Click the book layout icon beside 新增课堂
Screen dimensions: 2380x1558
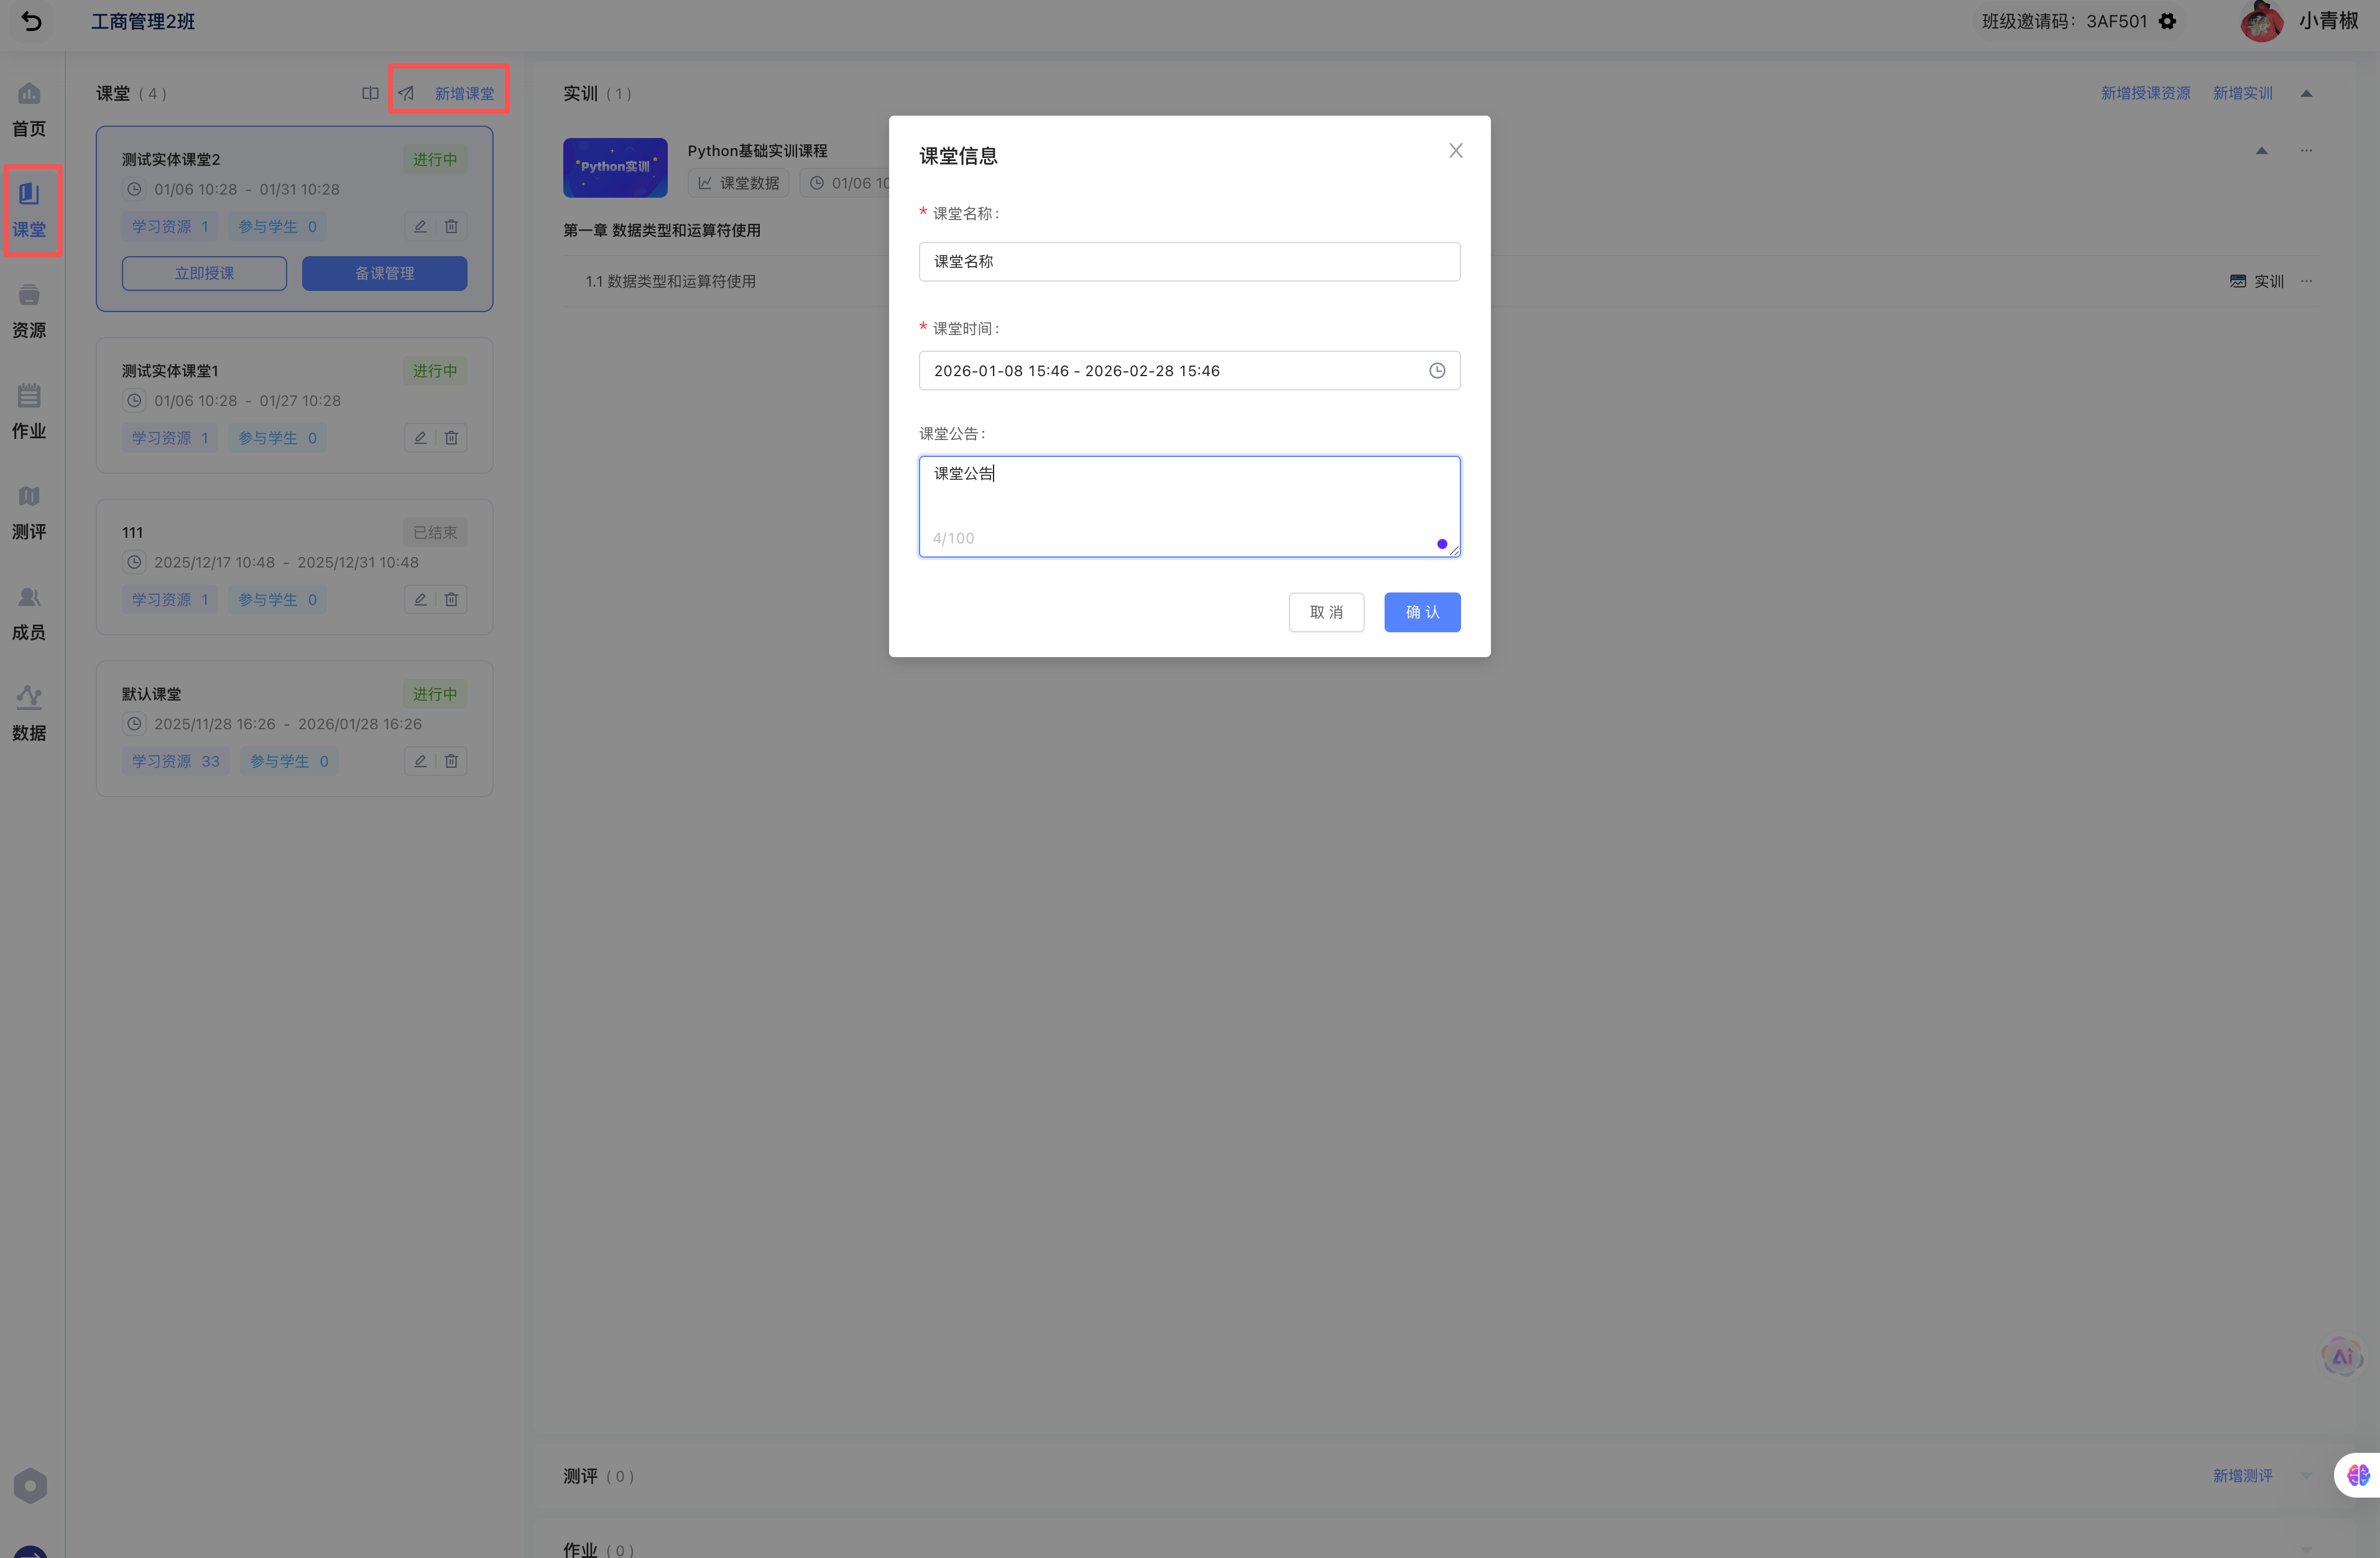pos(370,93)
